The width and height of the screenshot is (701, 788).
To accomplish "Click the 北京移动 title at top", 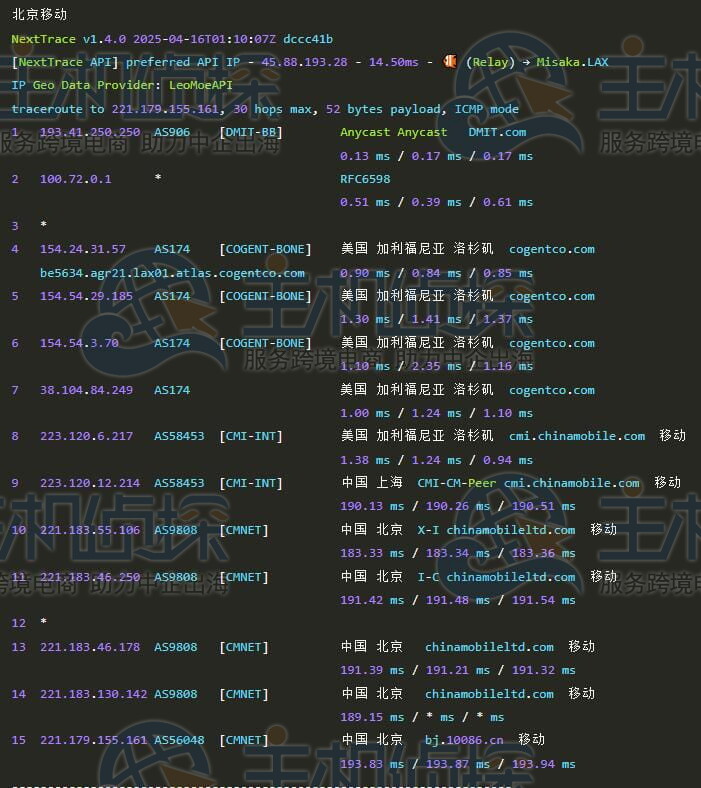I will point(39,15).
